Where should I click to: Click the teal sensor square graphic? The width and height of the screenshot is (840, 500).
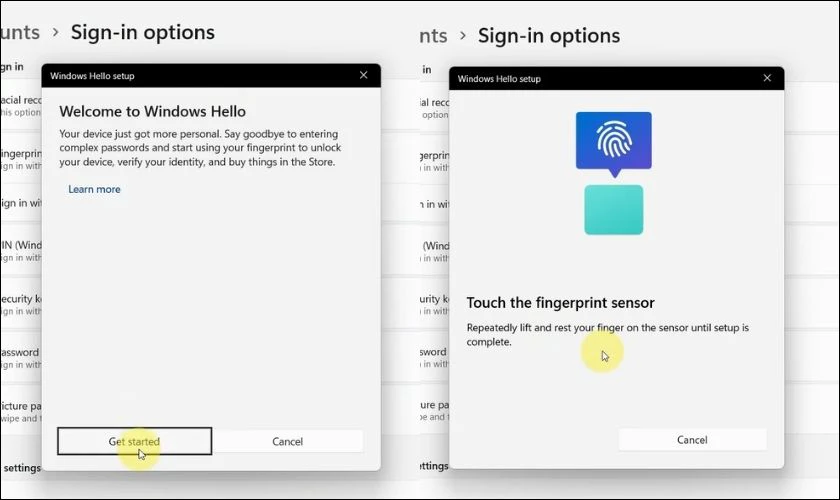coord(614,210)
